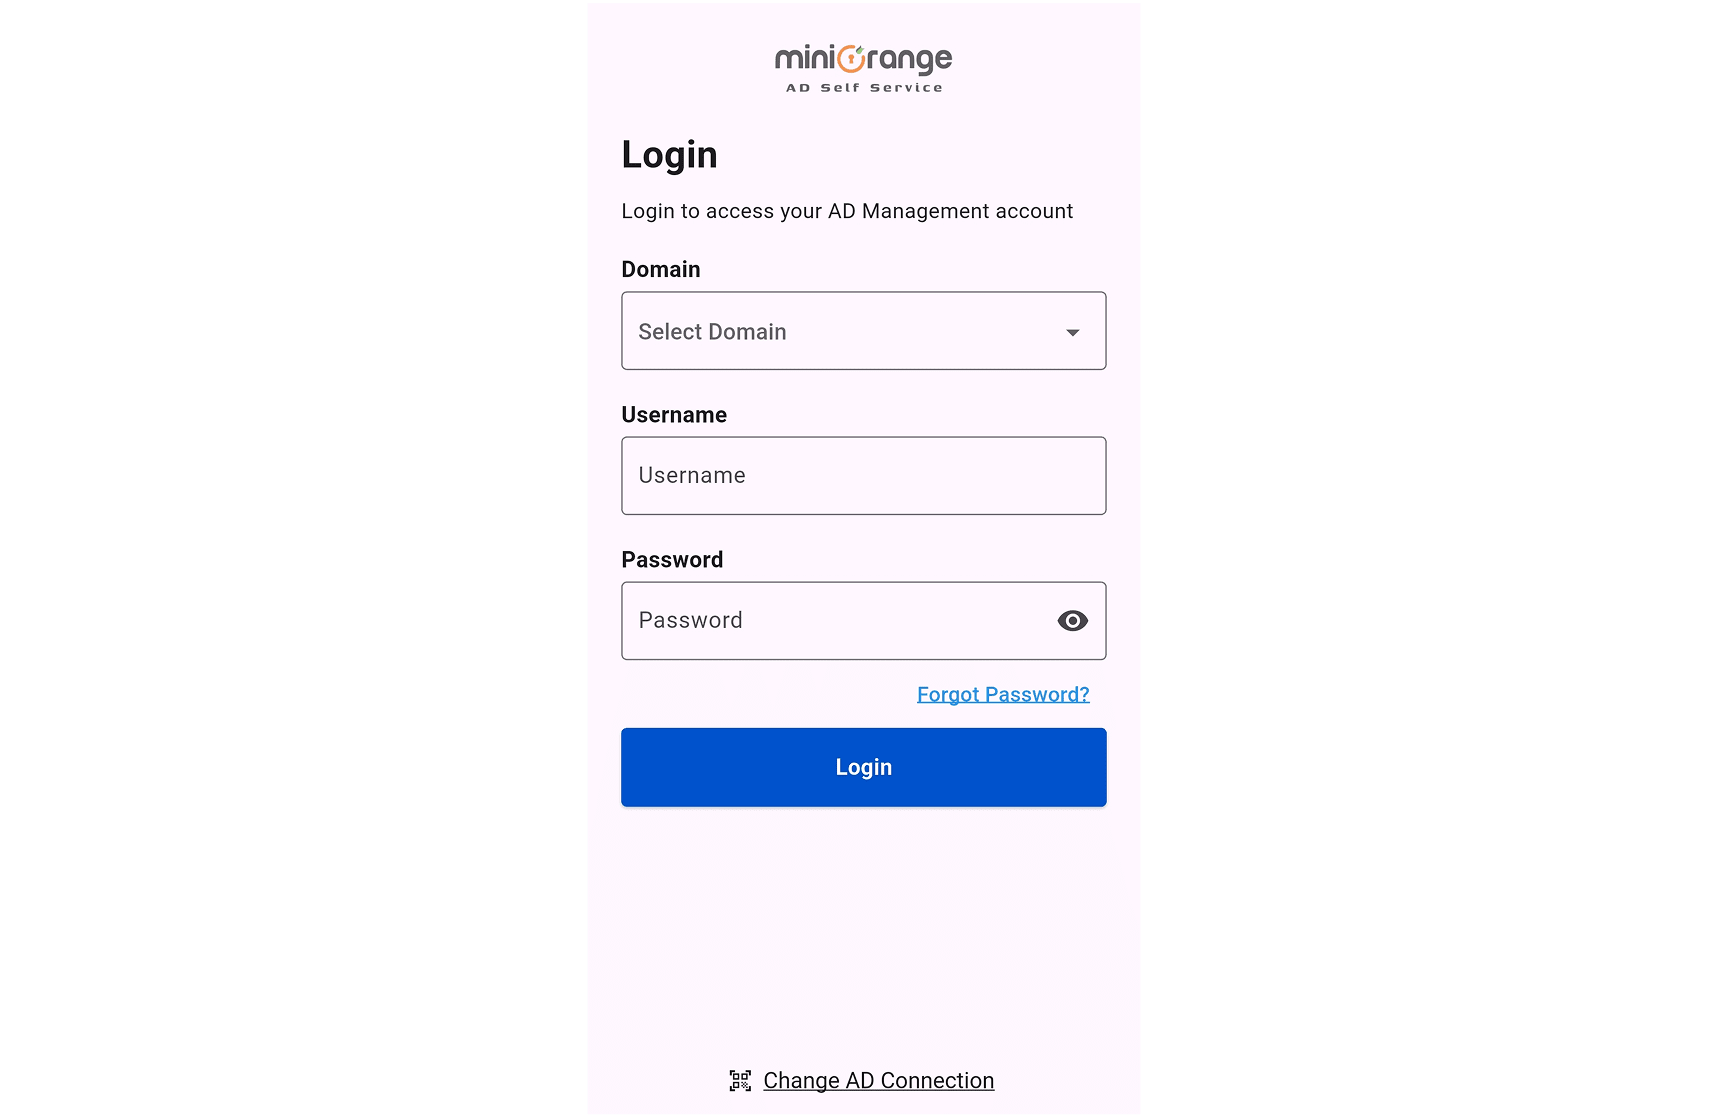Click the AD Self Service text under the logo
This screenshot has width=1728, height=1118.
click(863, 87)
